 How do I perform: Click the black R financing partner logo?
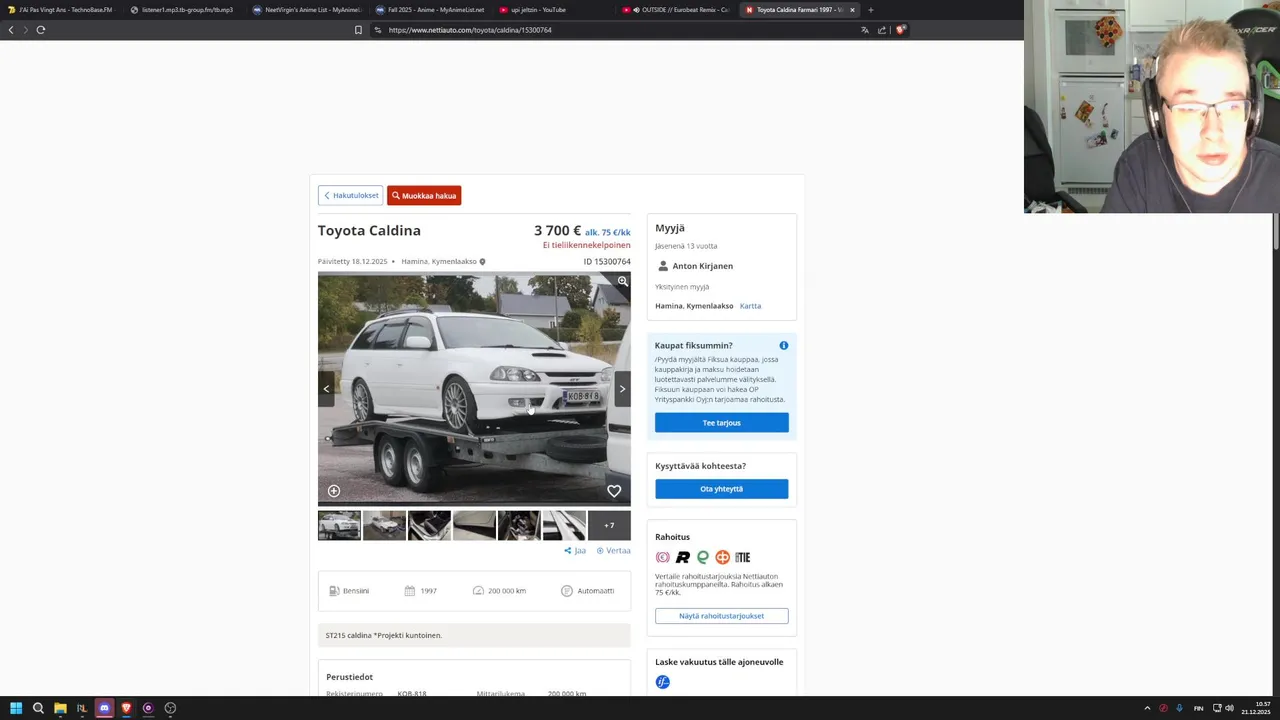point(682,557)
